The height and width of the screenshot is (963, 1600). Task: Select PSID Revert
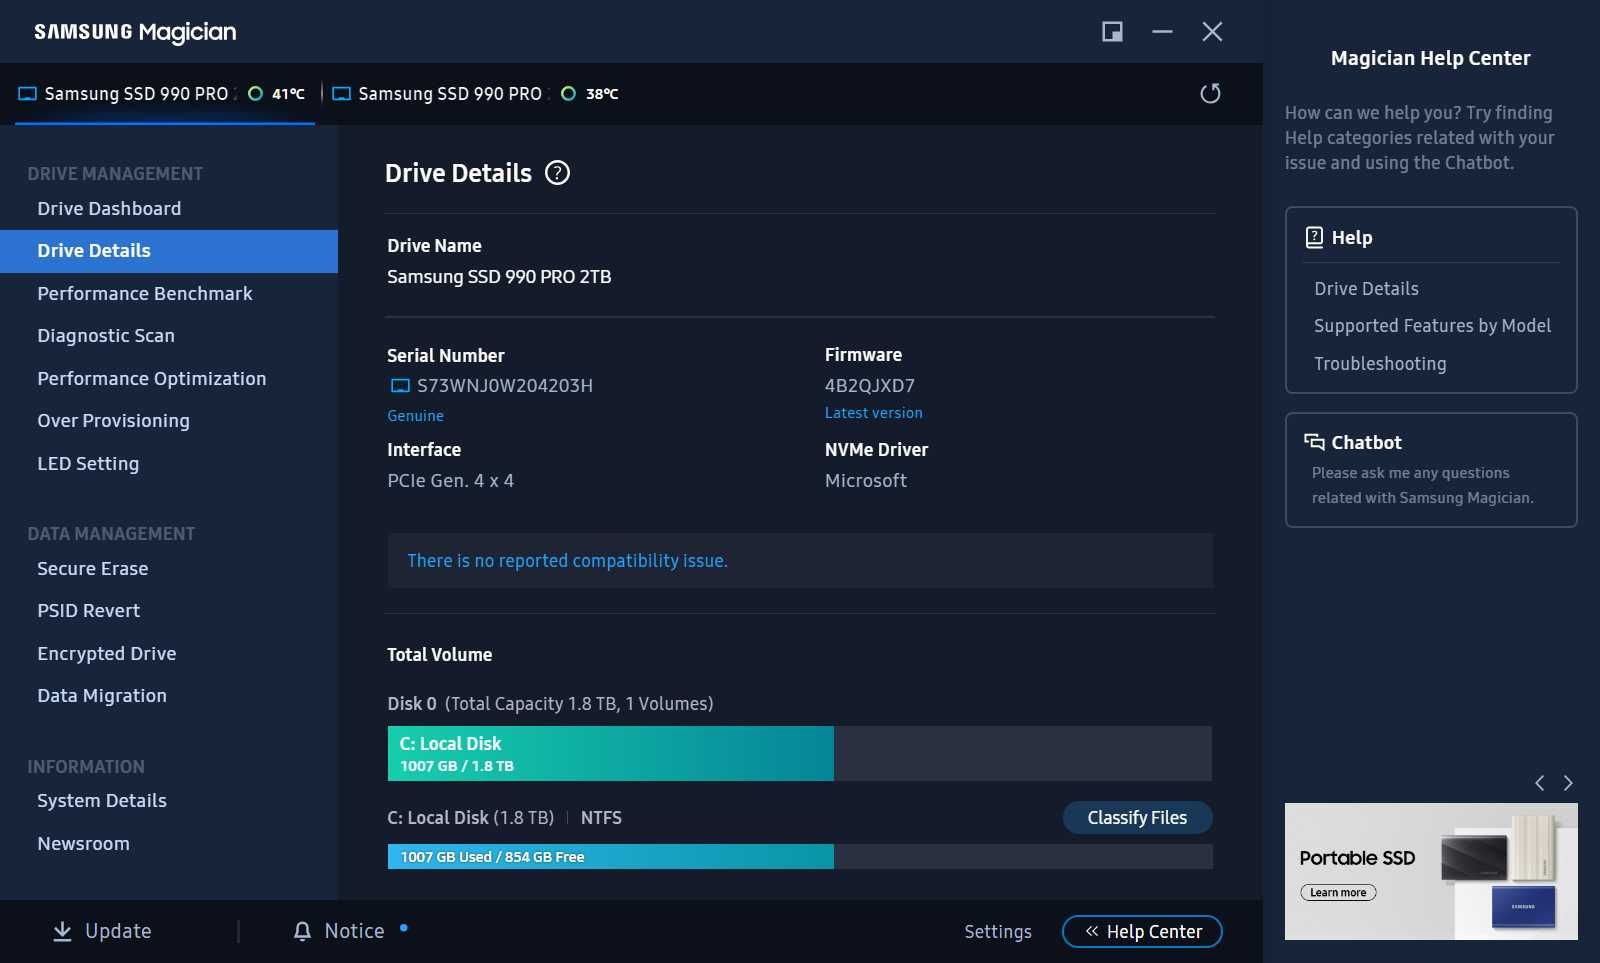click(x=89, y=611)
